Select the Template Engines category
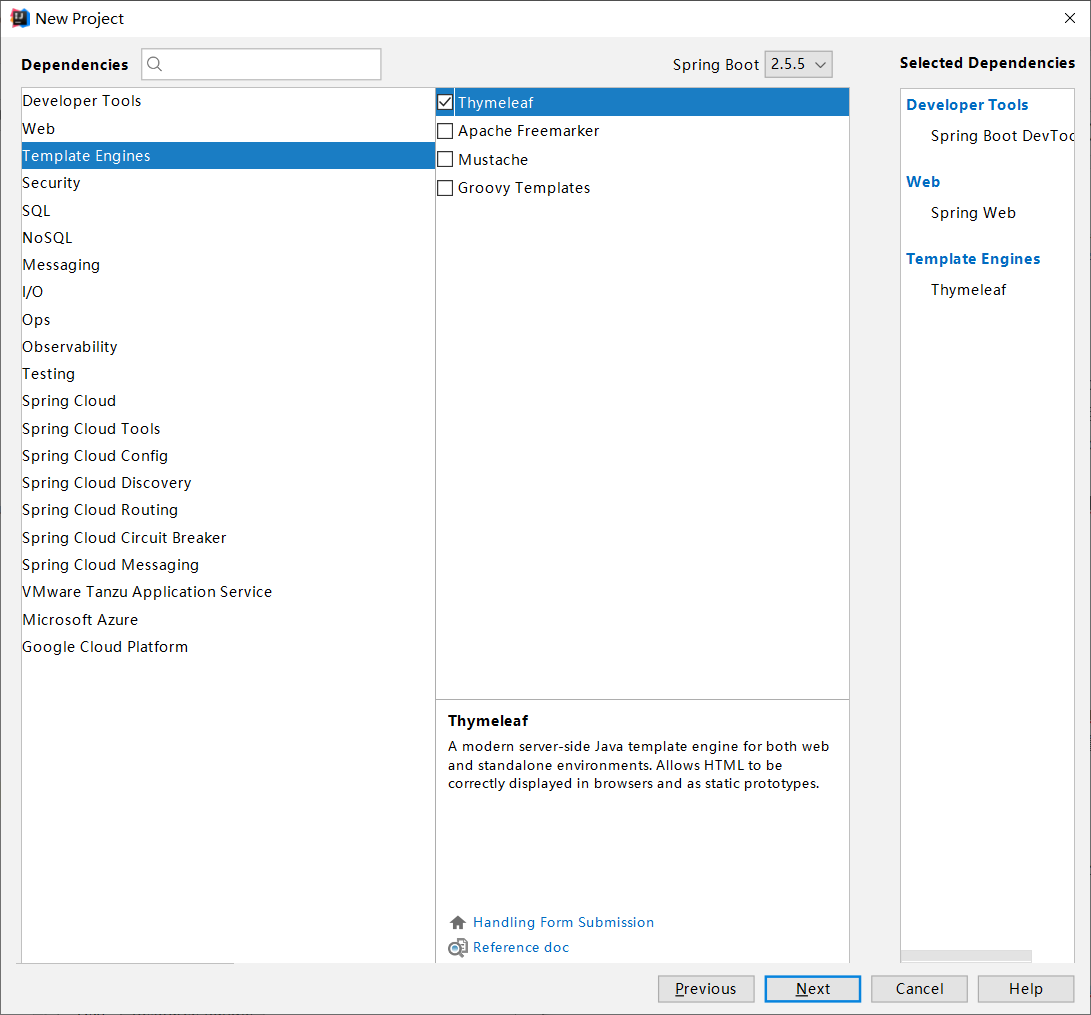 [228, 156]
